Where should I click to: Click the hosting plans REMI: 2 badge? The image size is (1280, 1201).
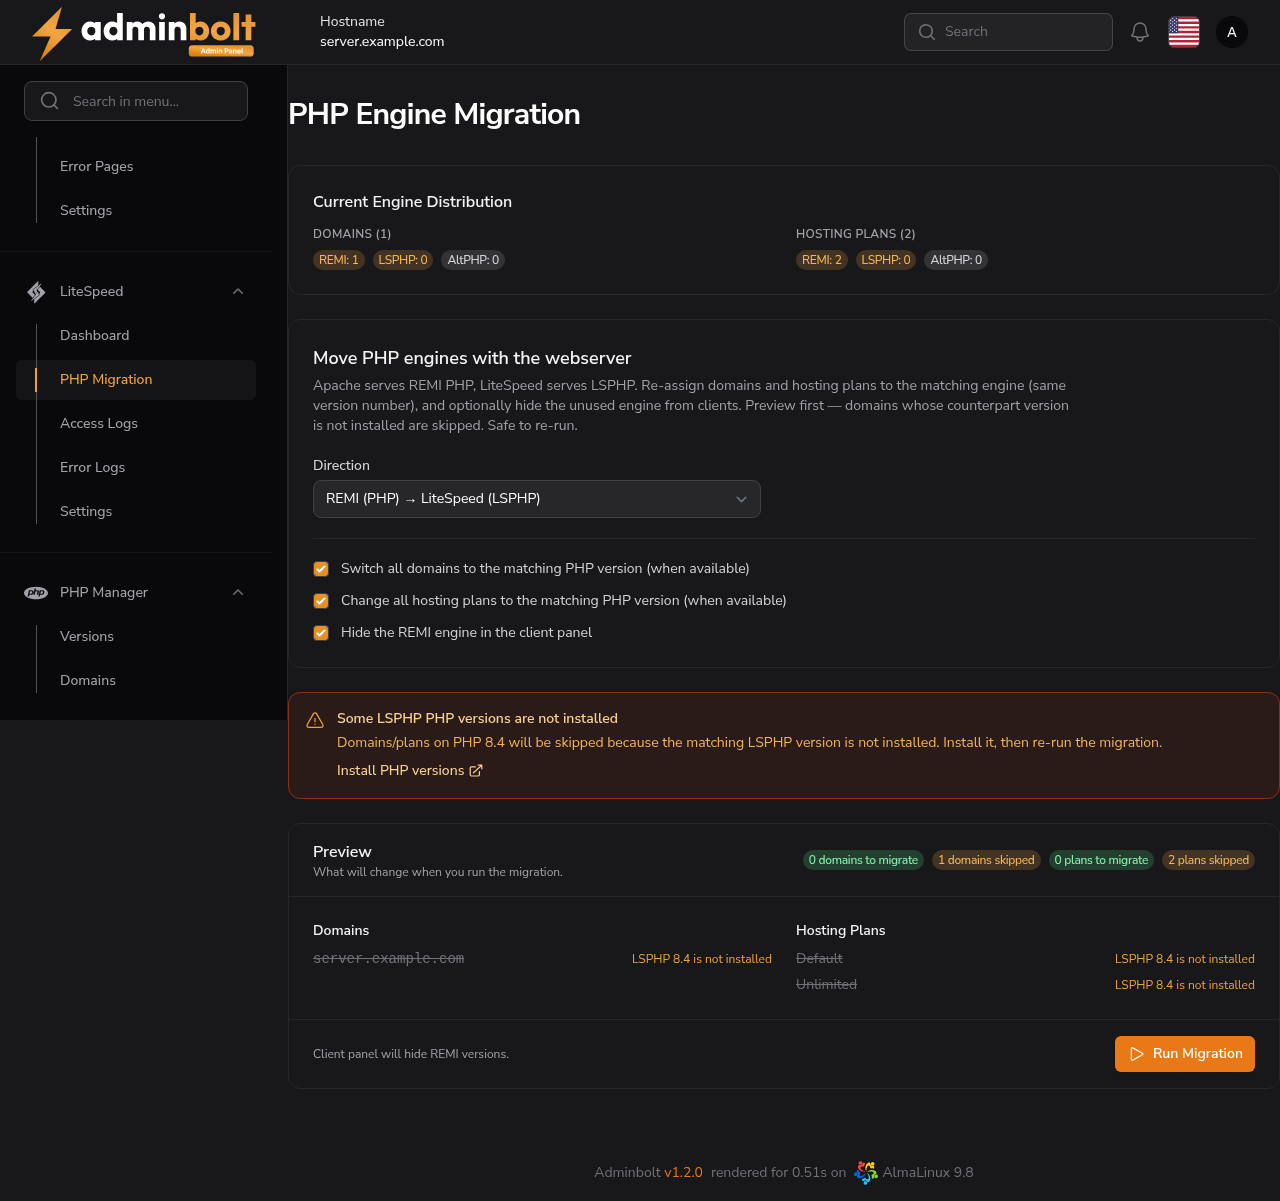coord(822,260)
